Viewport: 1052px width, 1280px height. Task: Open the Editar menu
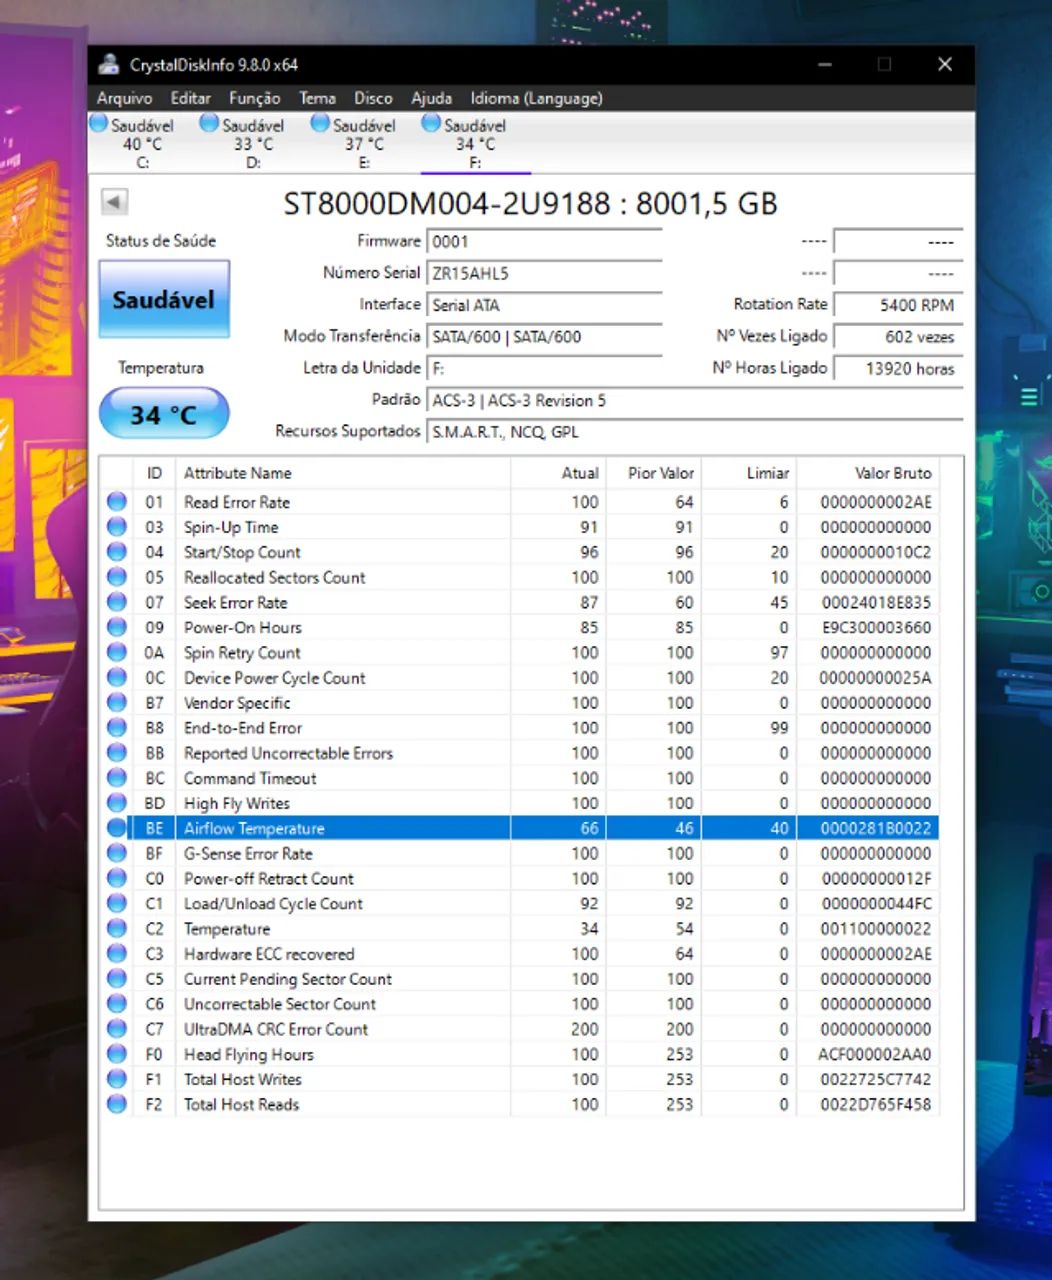pyautogui.click(x=190, y=98)
